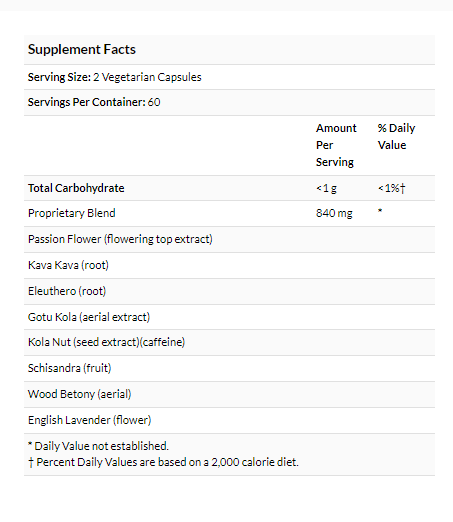Image resolution: width=453 pixels, height=522 pixels.
Task: Click the Amount Per Serving column header
Action: coord(336,145)
